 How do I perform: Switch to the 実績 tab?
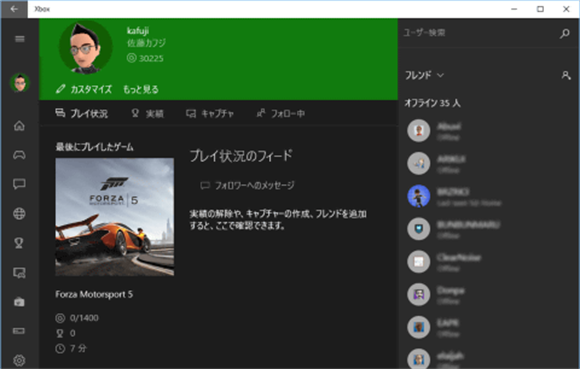pos(148,113)
